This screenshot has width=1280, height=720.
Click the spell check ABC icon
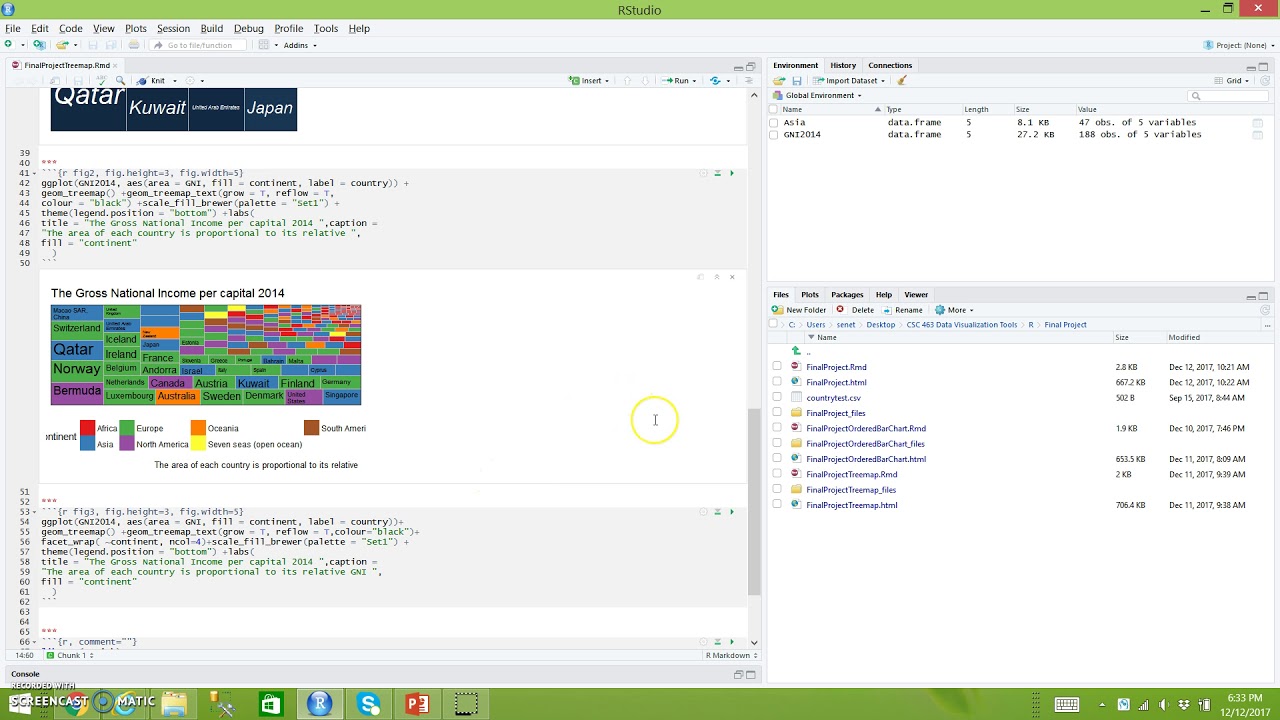(x=104, y=81)
